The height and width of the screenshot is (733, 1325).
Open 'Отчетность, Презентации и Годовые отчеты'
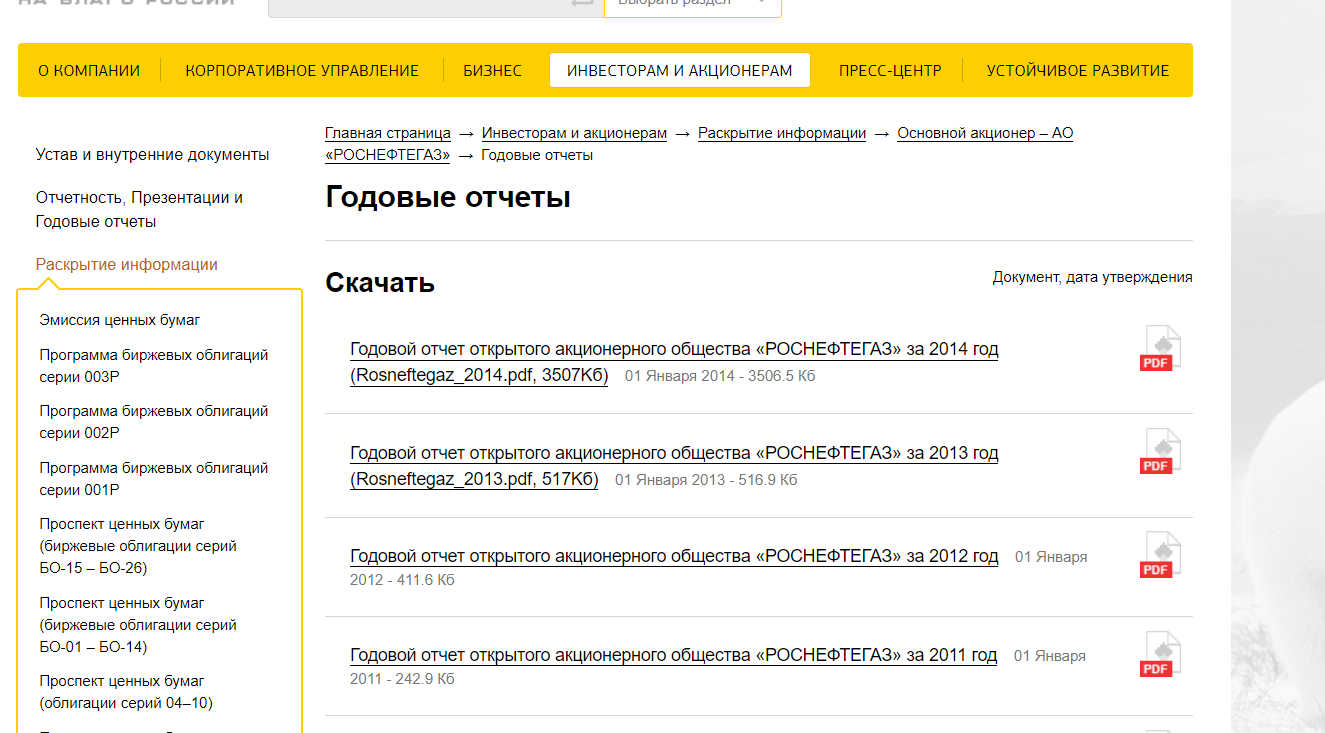tap(139, 209)
